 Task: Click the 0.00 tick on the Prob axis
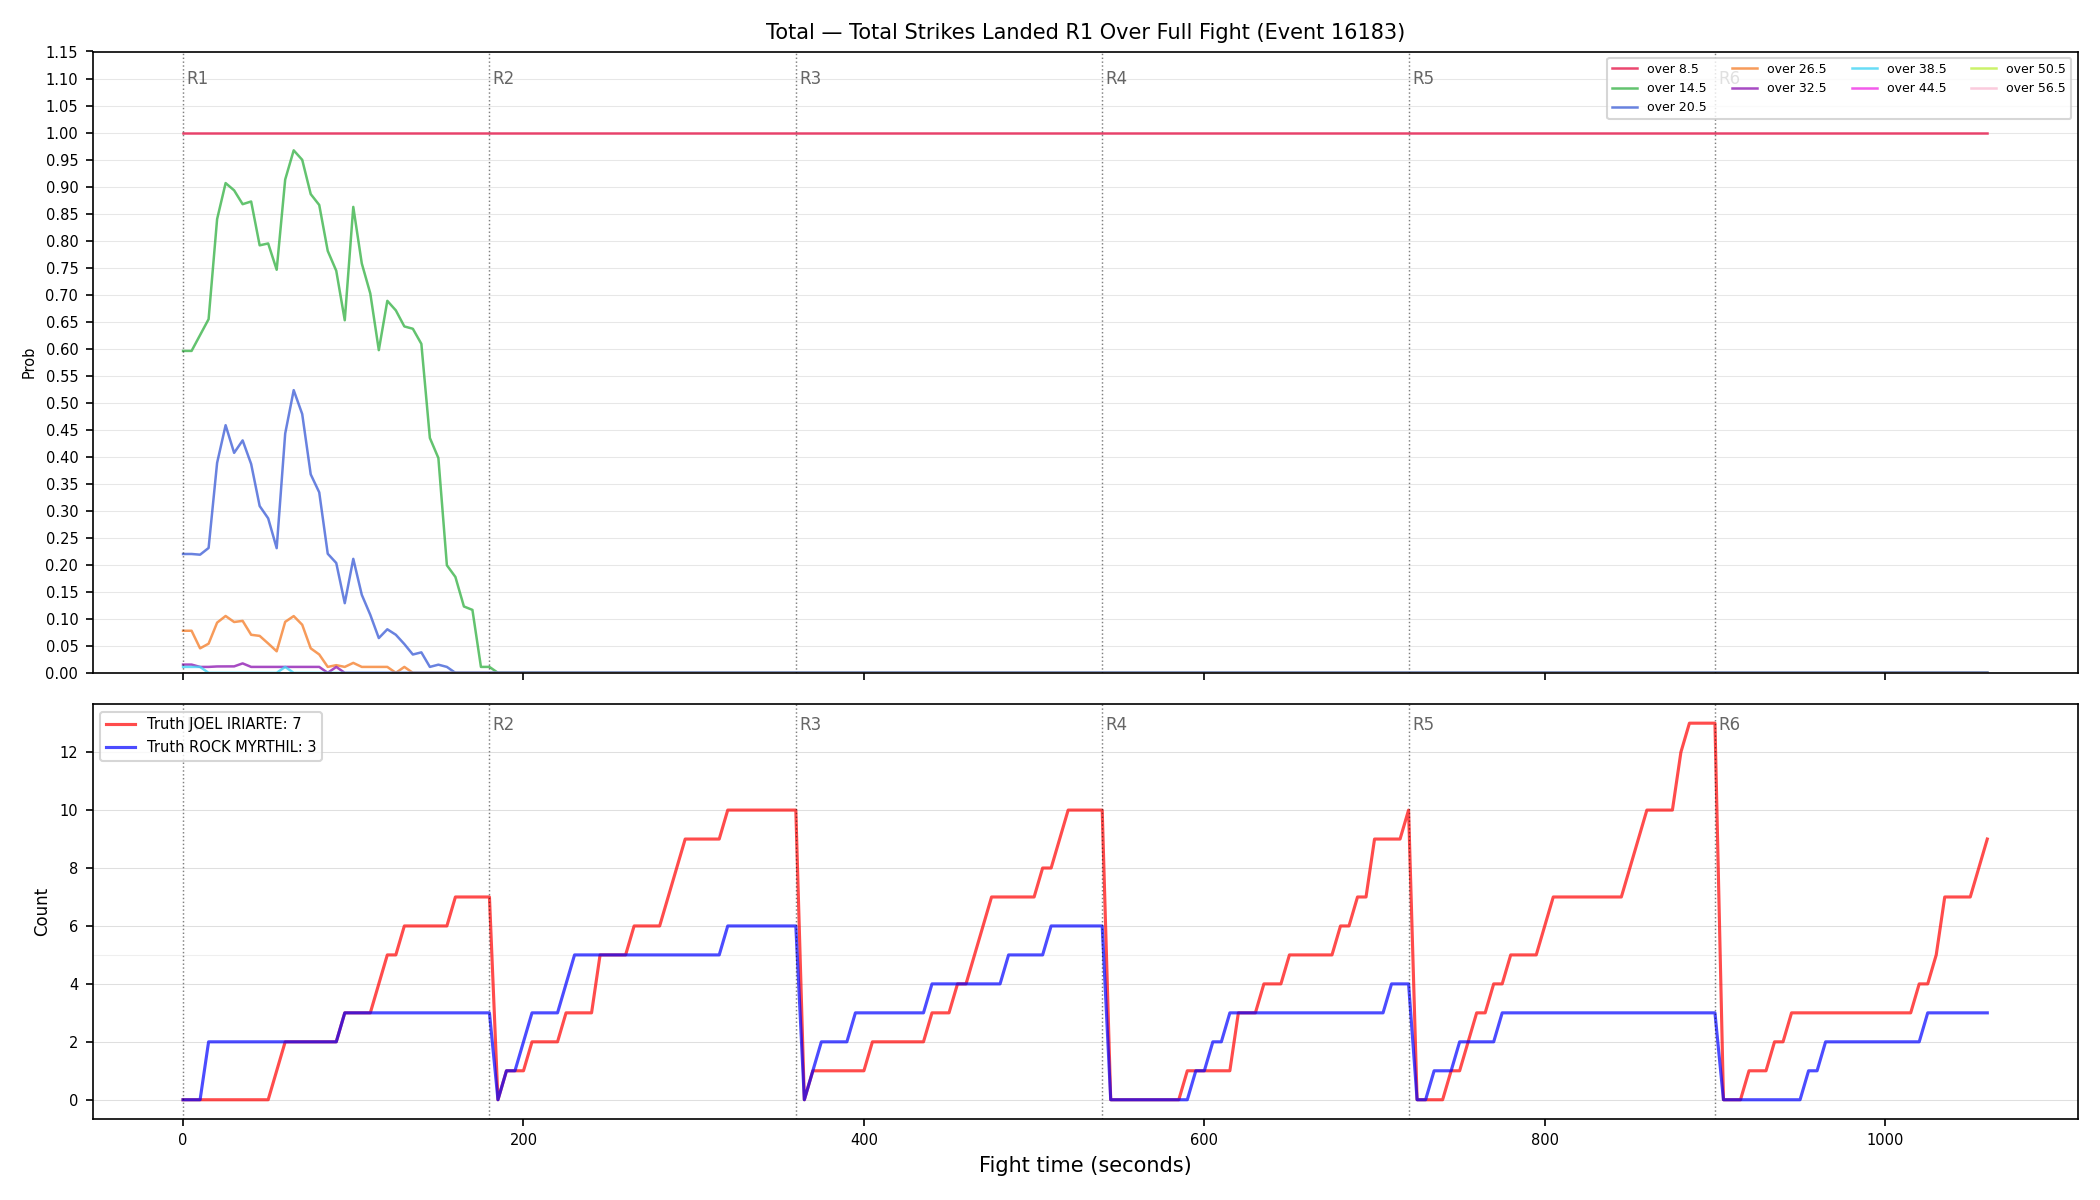(62, 673)
